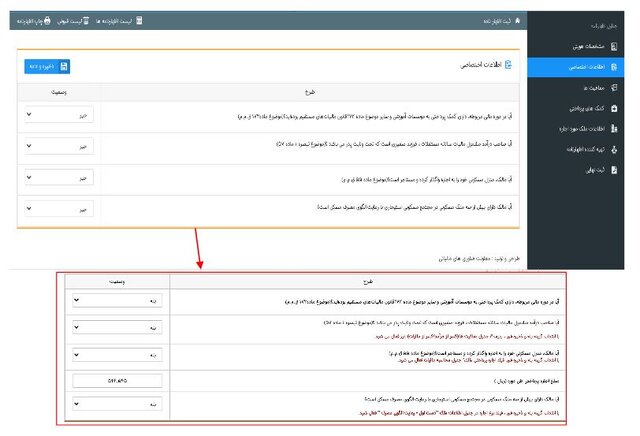Click the وضعیت column header in the upper table
The width and height of the screenshot is (640, 436).
[x=59, y=91]
